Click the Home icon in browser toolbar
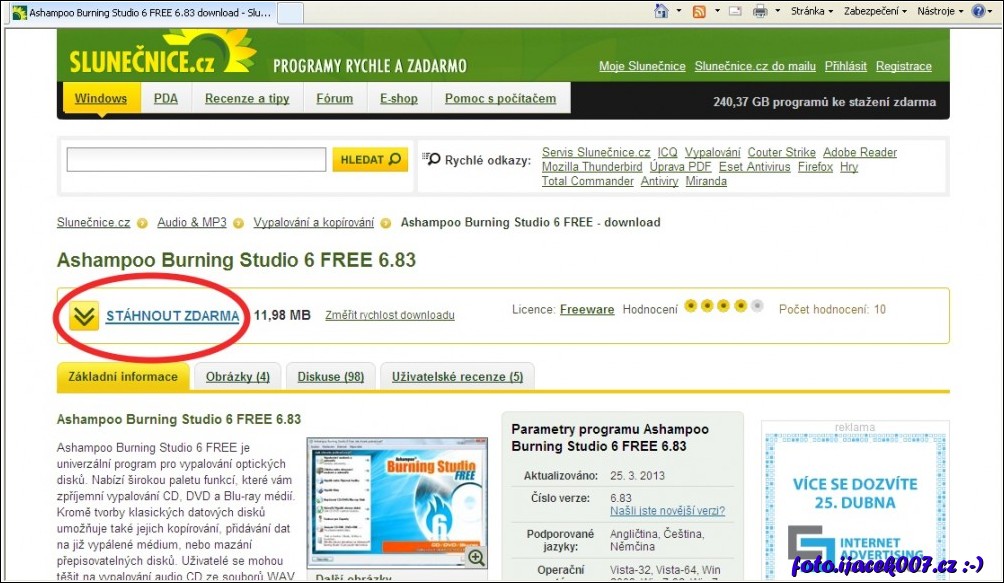This screenshot has width=1004, height=583. pyautogui.click(x=661, y=11)
